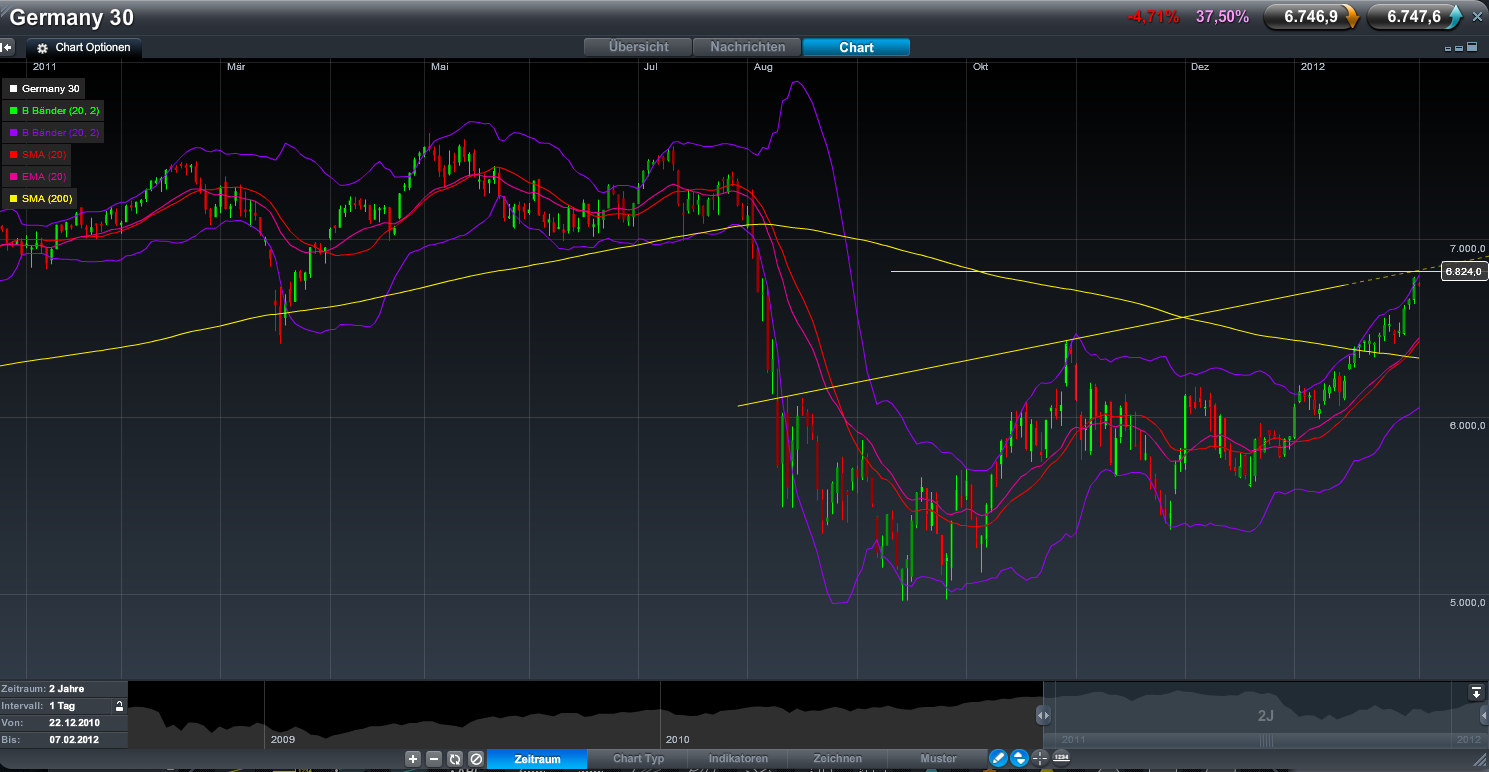Click the Germany 30 swatch in legend
This screenshot has width=1489, height=772.
[13, 89]
